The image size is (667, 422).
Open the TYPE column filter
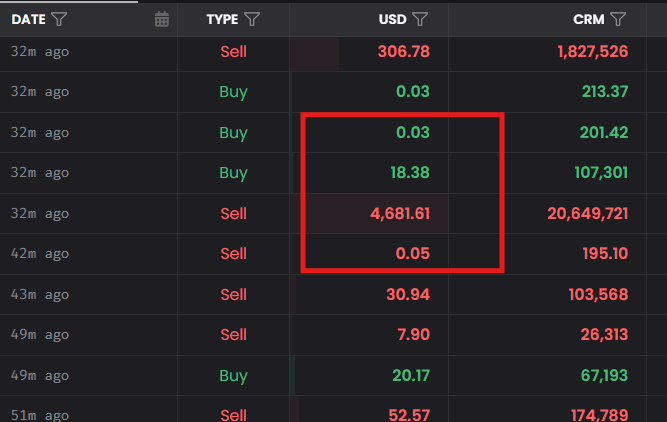252,19
